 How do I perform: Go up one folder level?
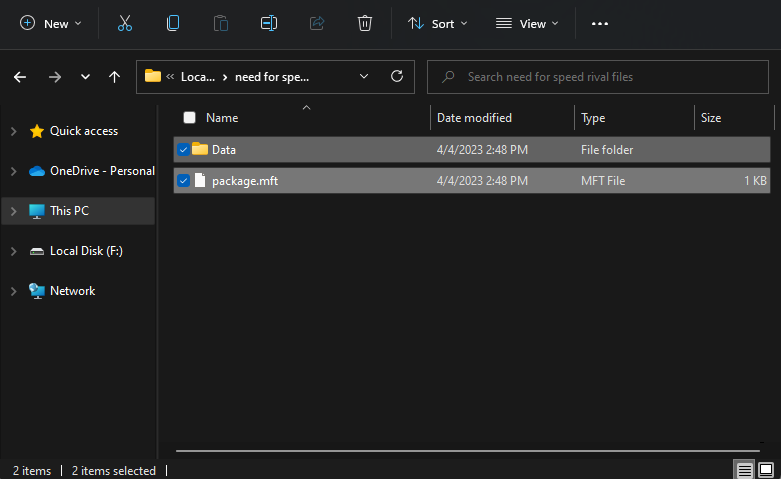(115, 77)
